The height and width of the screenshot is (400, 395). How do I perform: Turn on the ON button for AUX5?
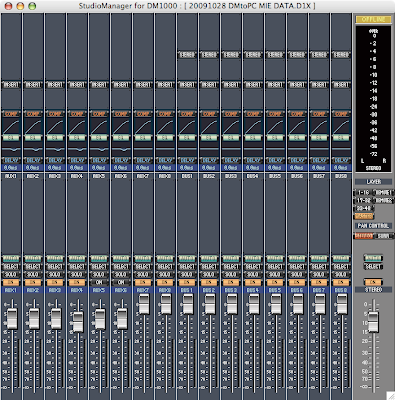[99, 282]
